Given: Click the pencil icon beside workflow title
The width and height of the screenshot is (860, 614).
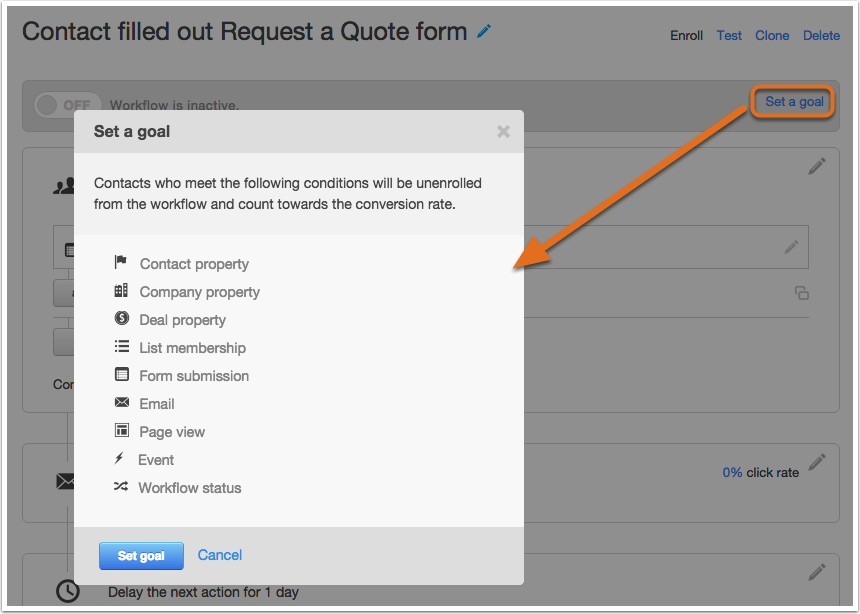Looking at the screenshot, I should point(484,31).
